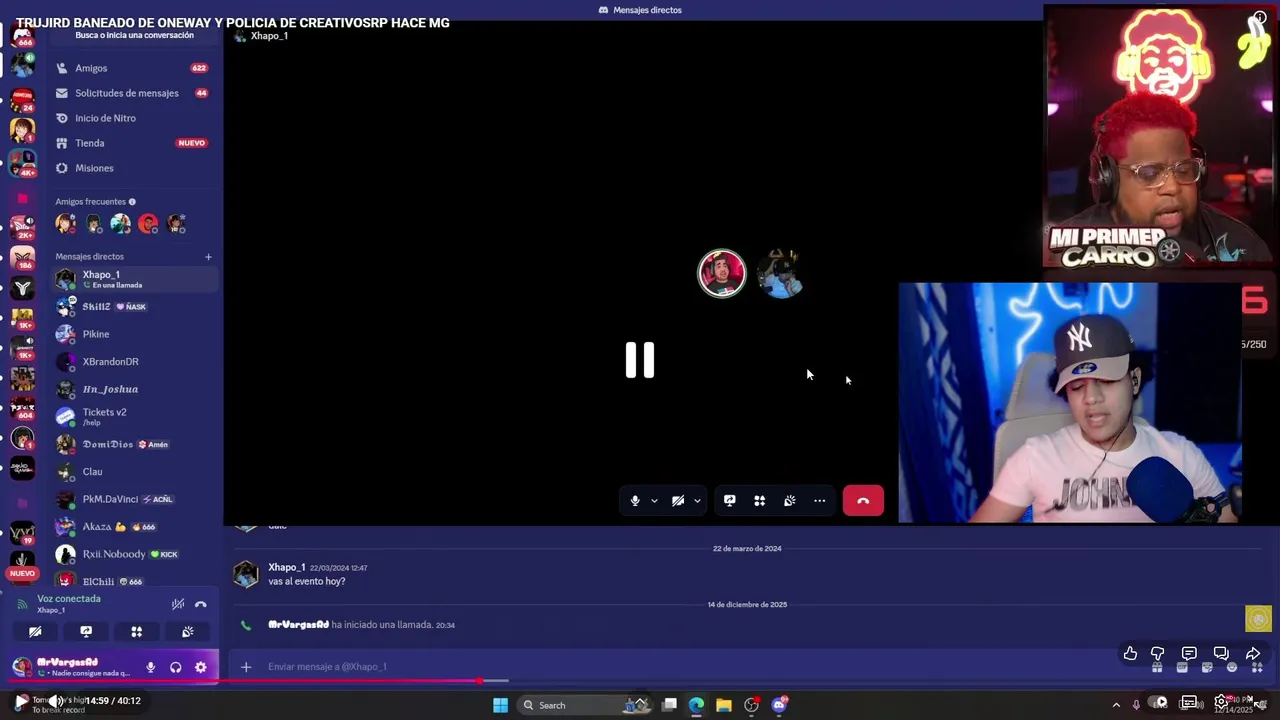Like the video with thumbs up

coord(1130,654)
